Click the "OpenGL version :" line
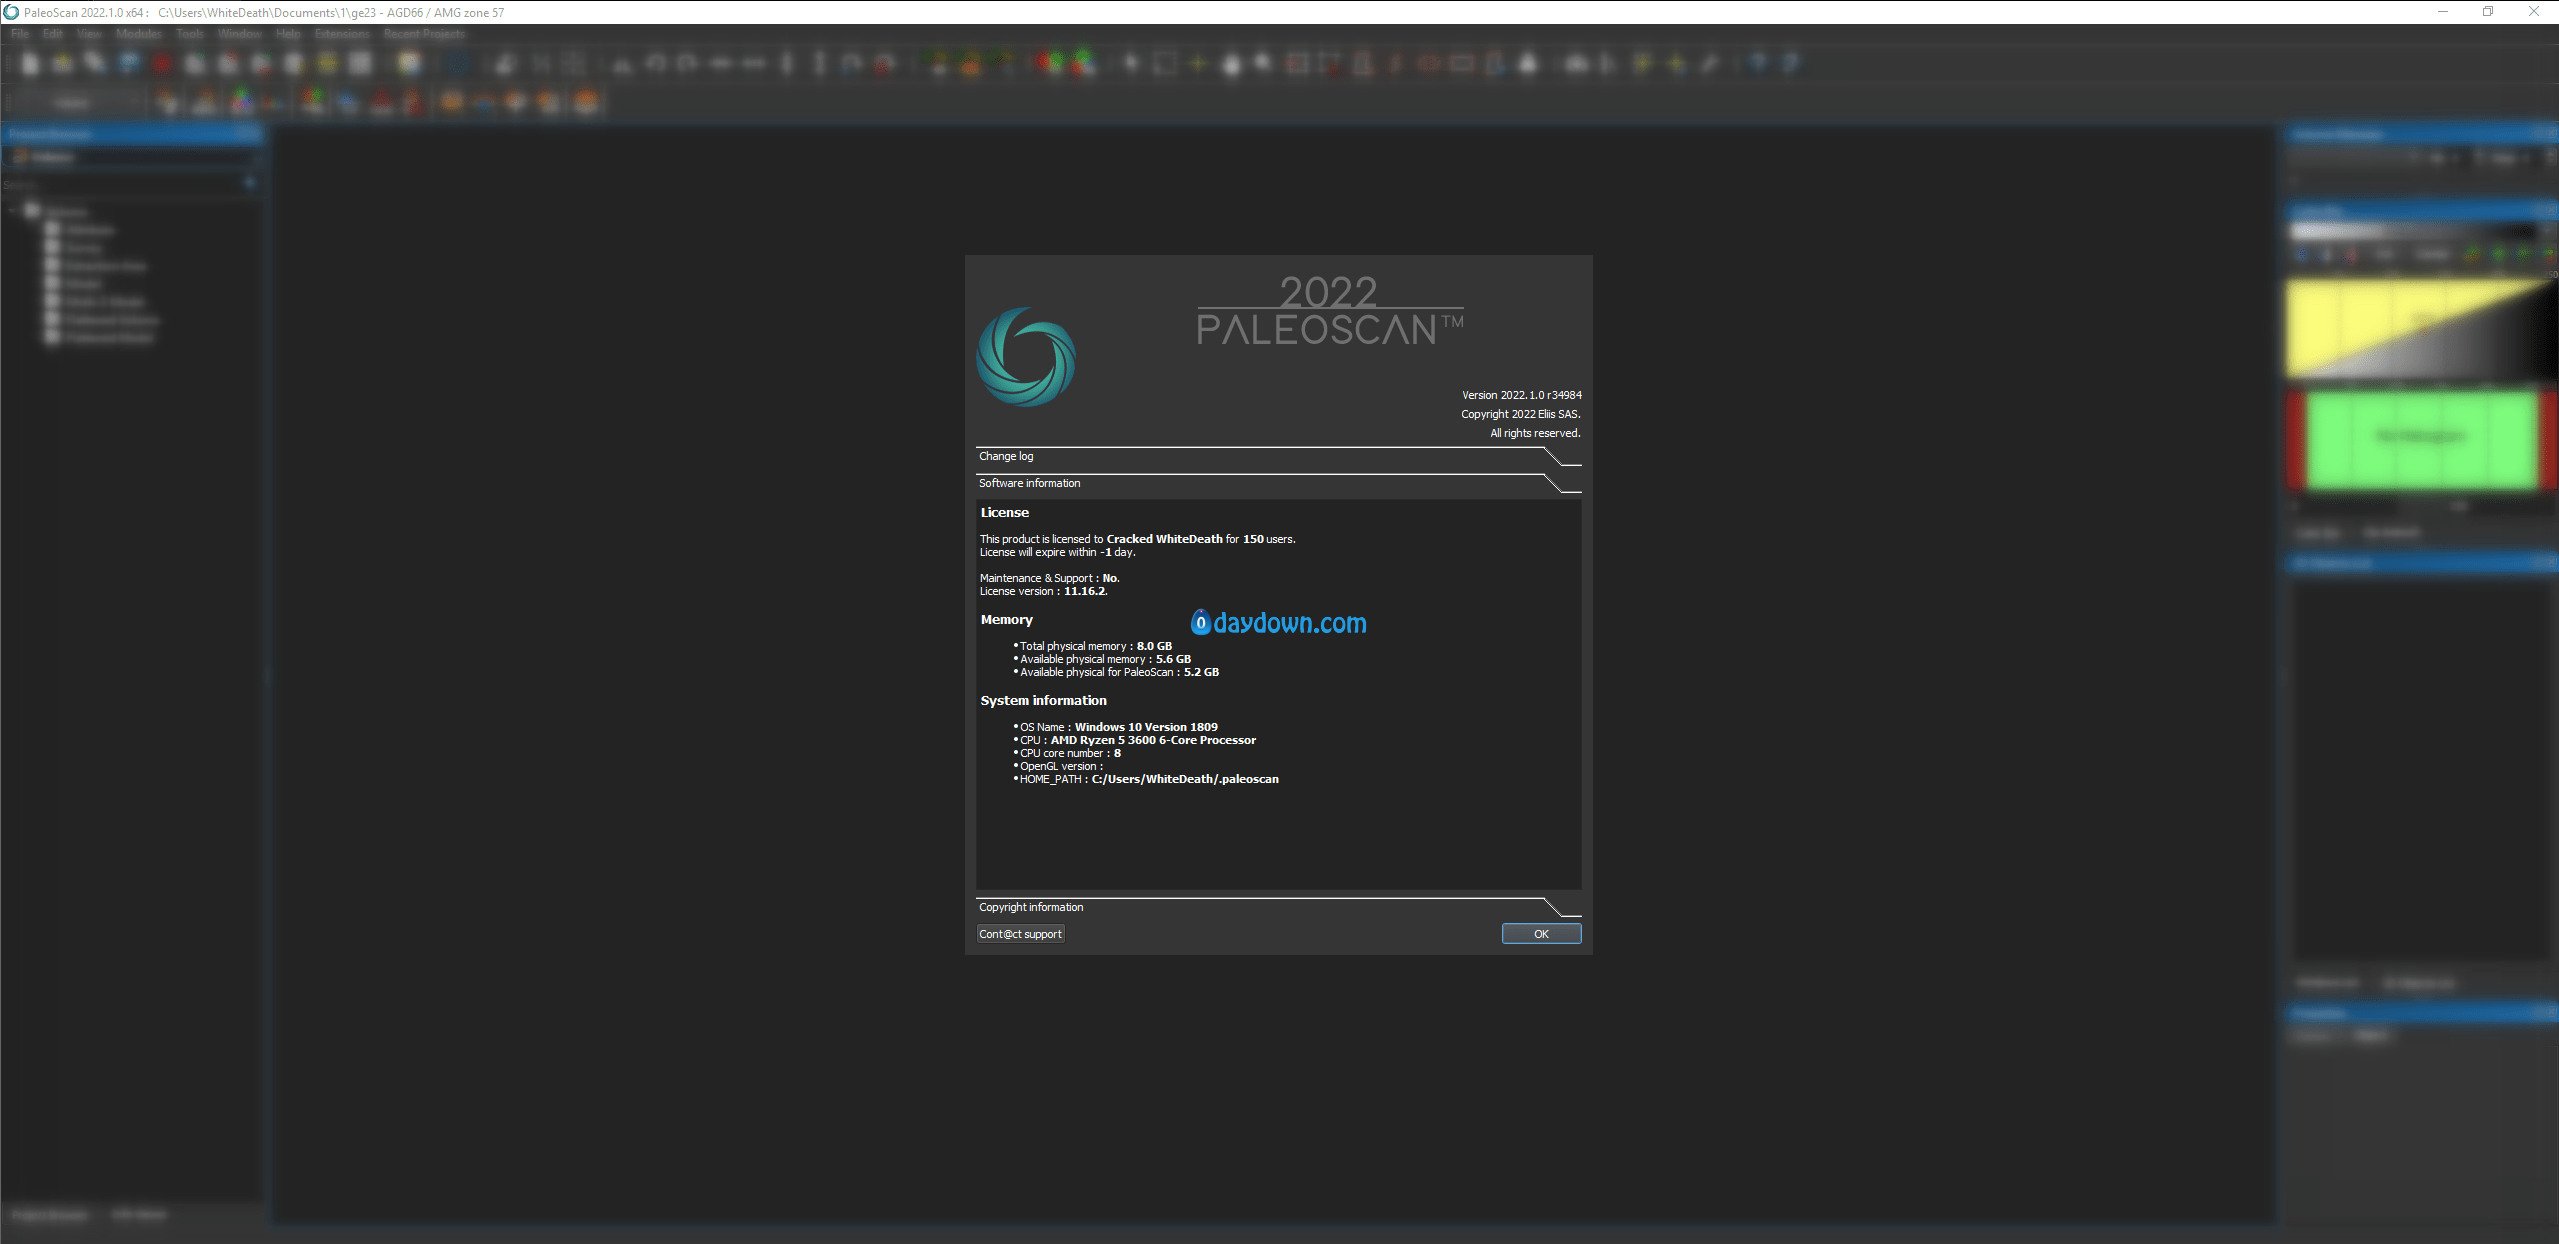 coord(1061,766)
